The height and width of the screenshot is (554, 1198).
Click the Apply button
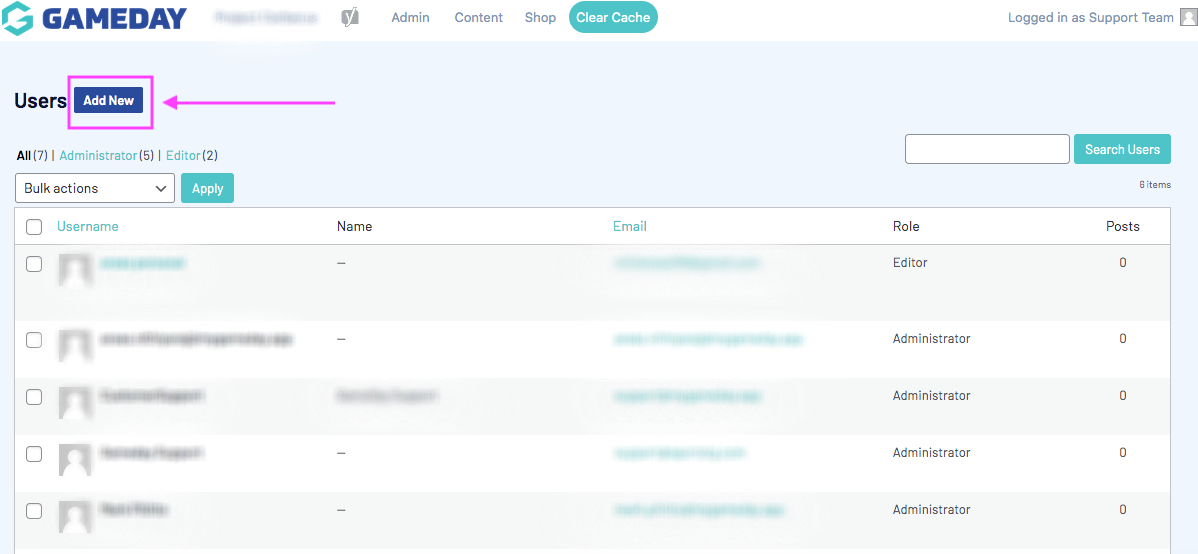click(207, 188)
